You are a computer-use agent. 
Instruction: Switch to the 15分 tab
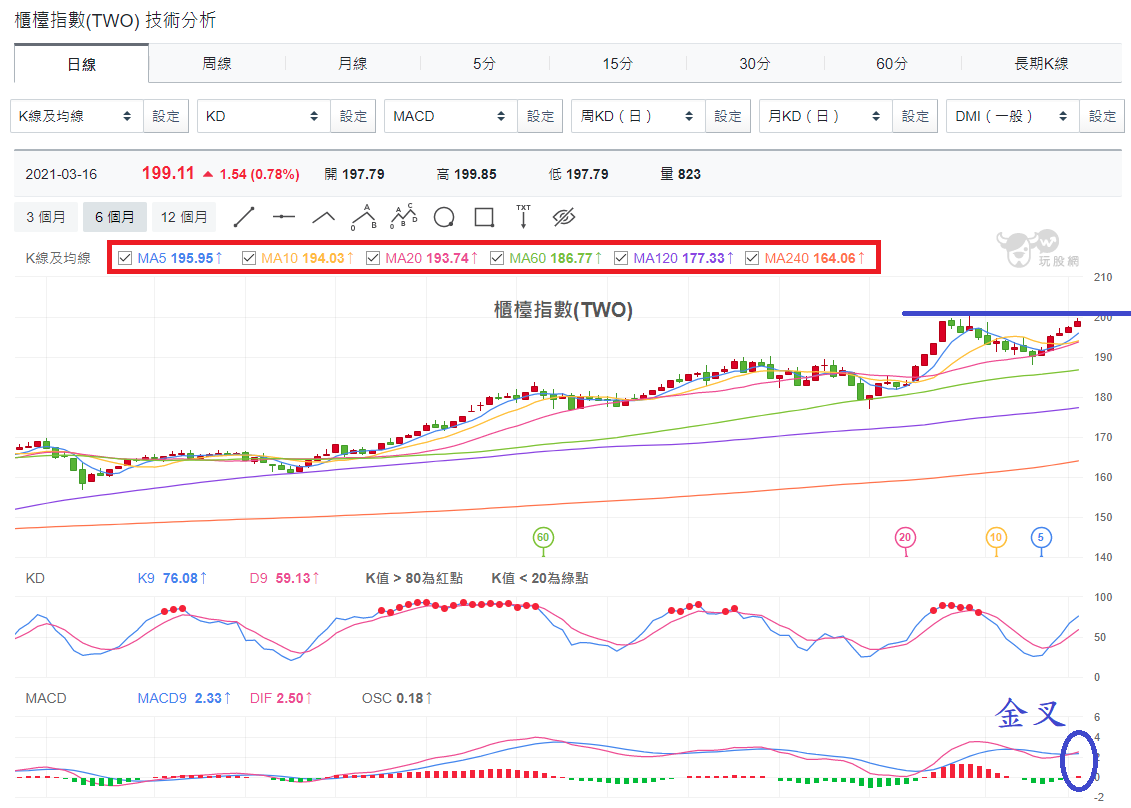618,63
